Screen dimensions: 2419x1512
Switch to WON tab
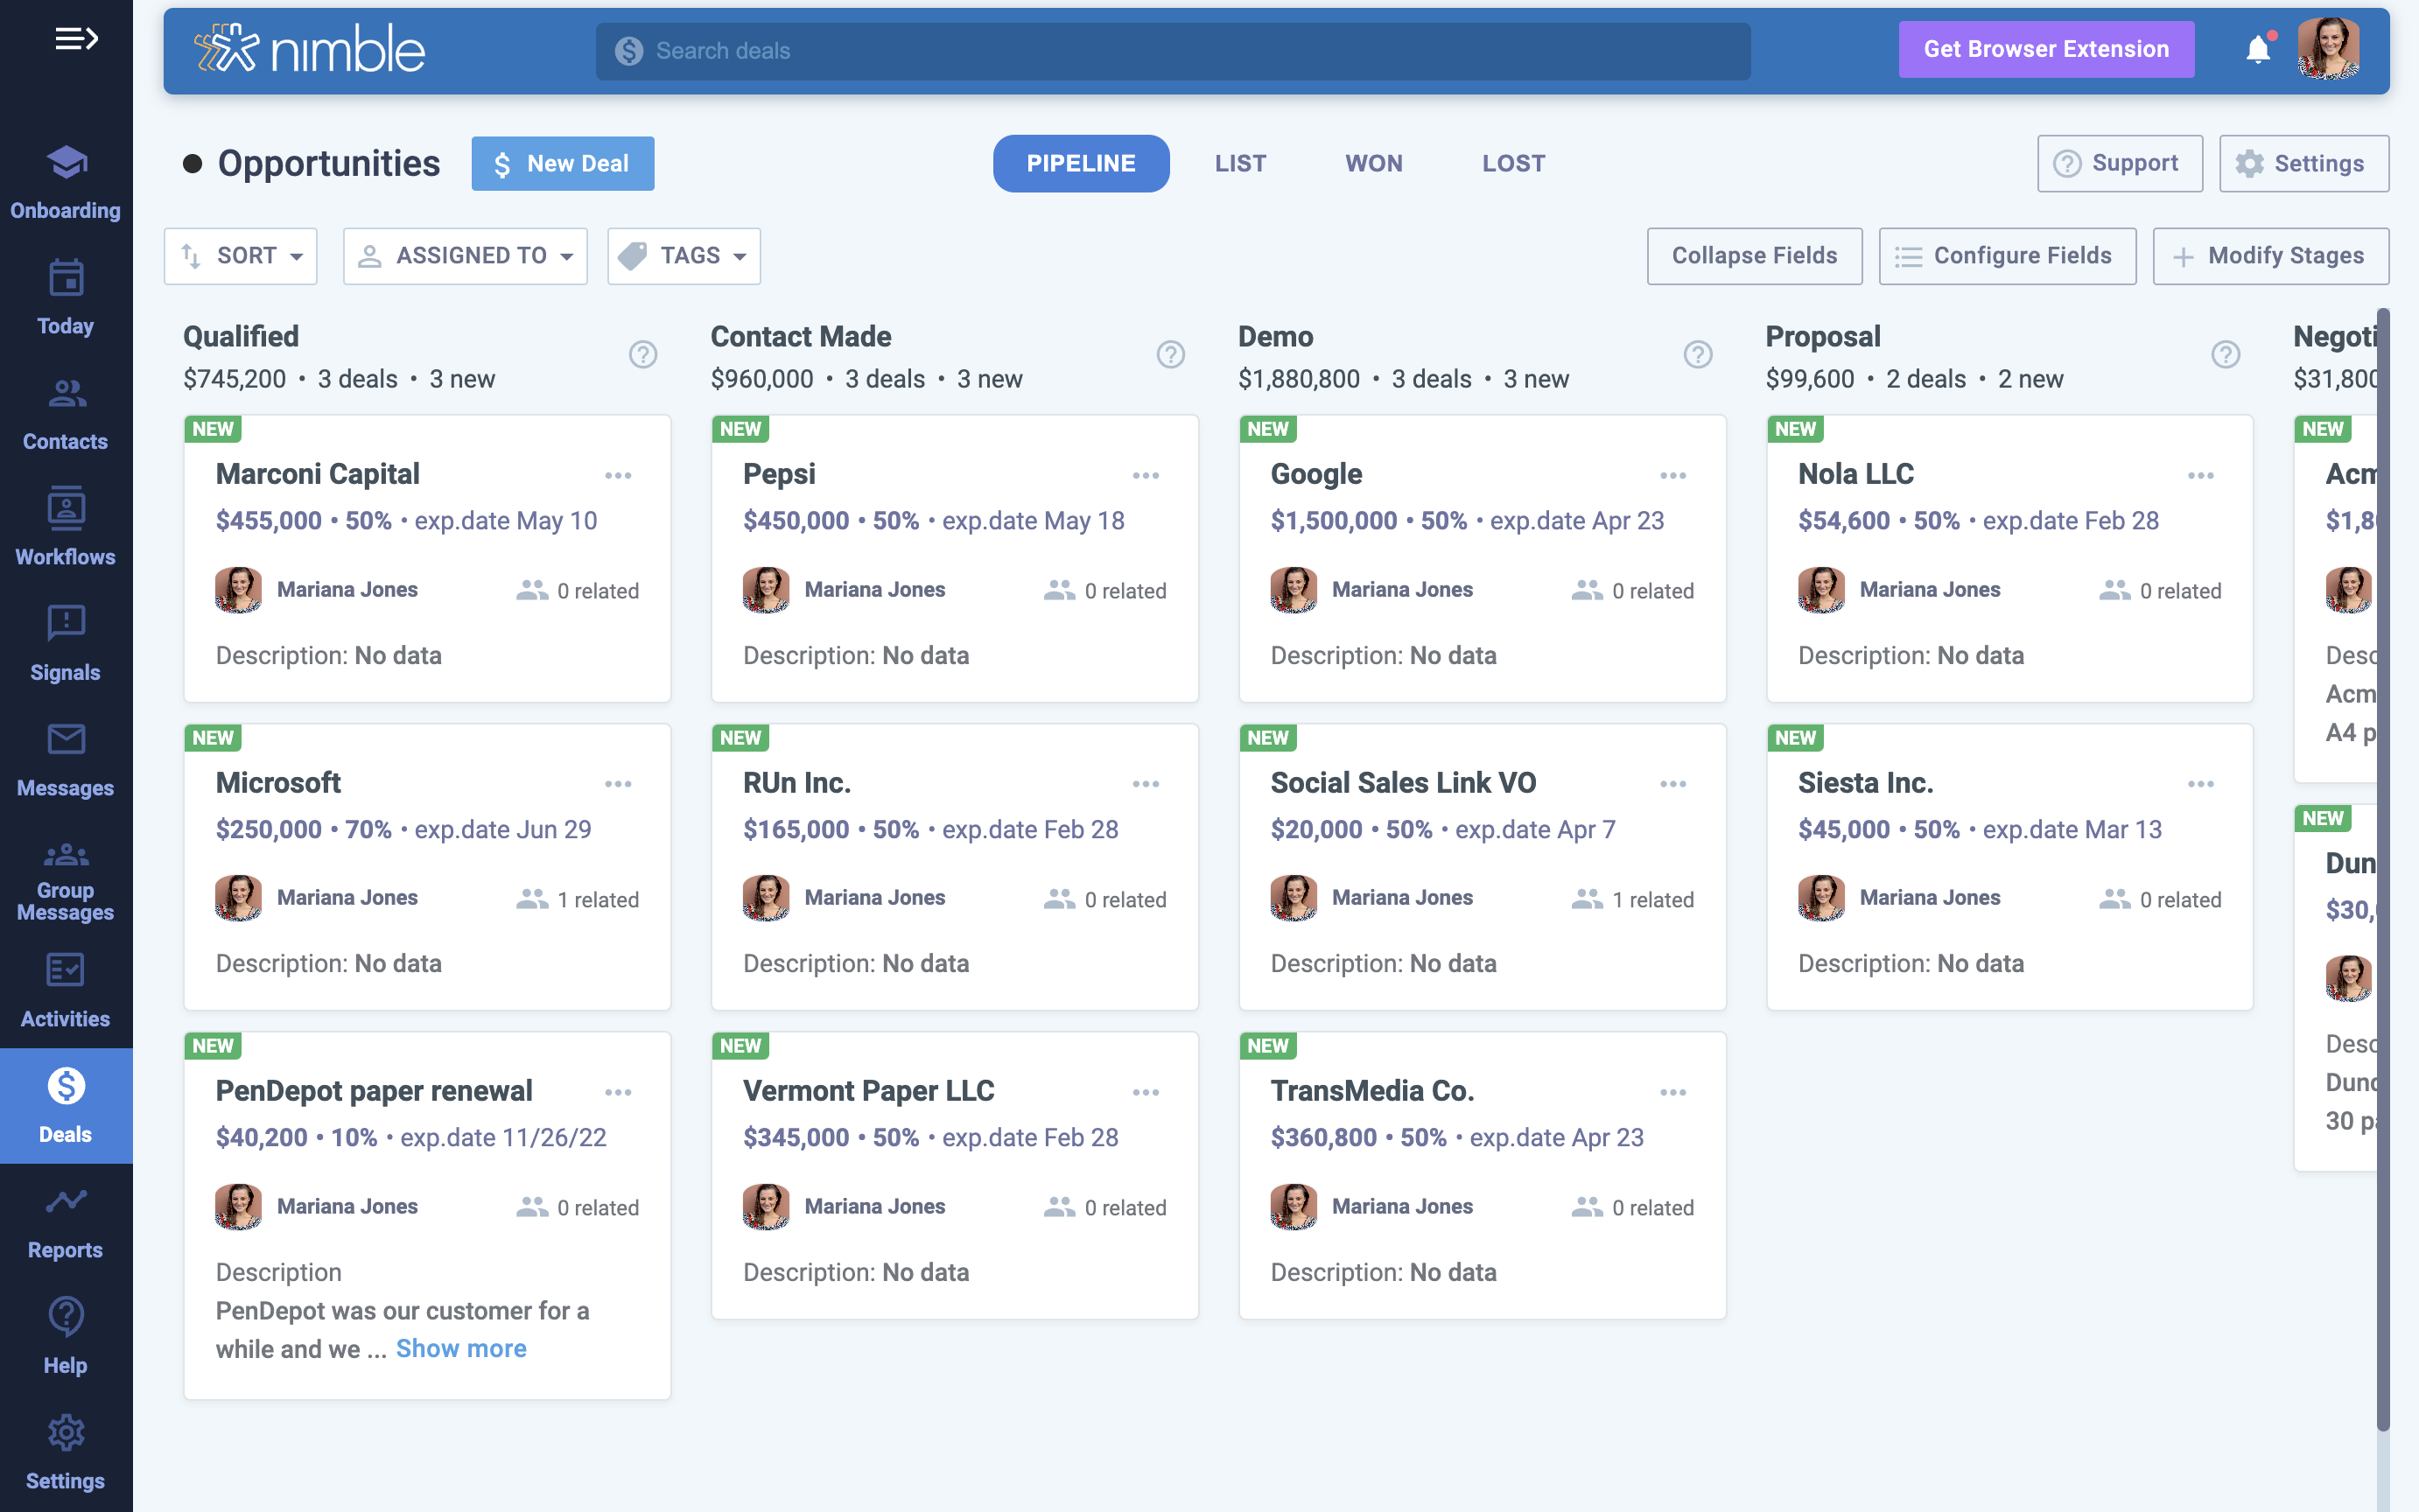[1374, 163]
